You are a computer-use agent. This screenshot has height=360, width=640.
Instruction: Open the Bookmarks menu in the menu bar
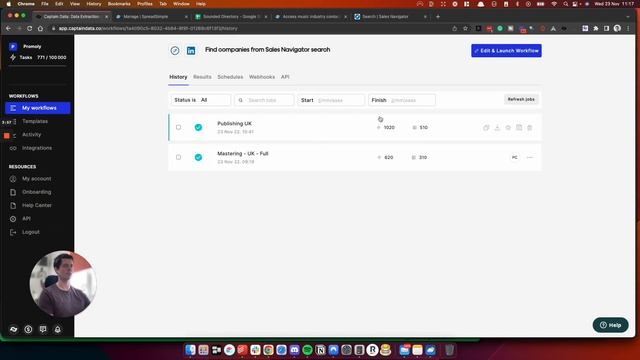coord(119,4)
